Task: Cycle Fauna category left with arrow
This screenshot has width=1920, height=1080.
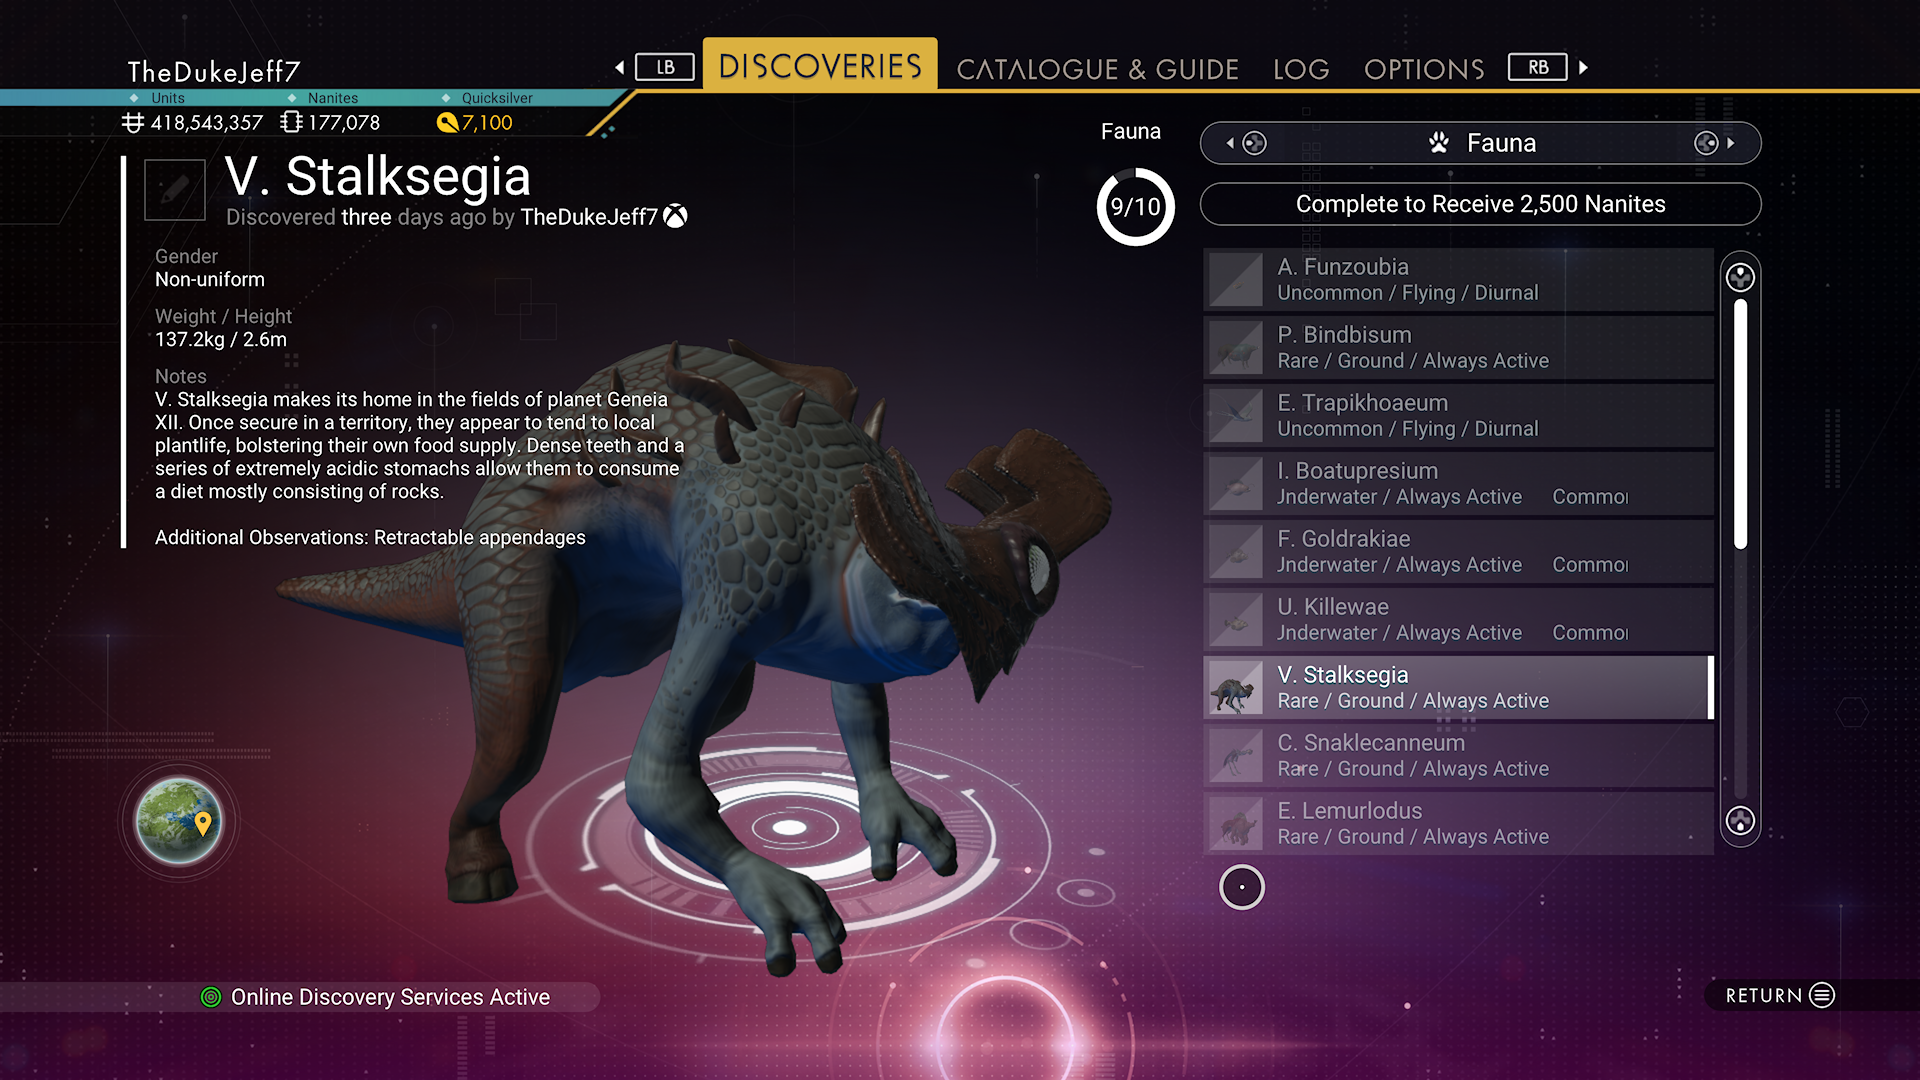Action: pyautogui.click(x=1230, y=143)
